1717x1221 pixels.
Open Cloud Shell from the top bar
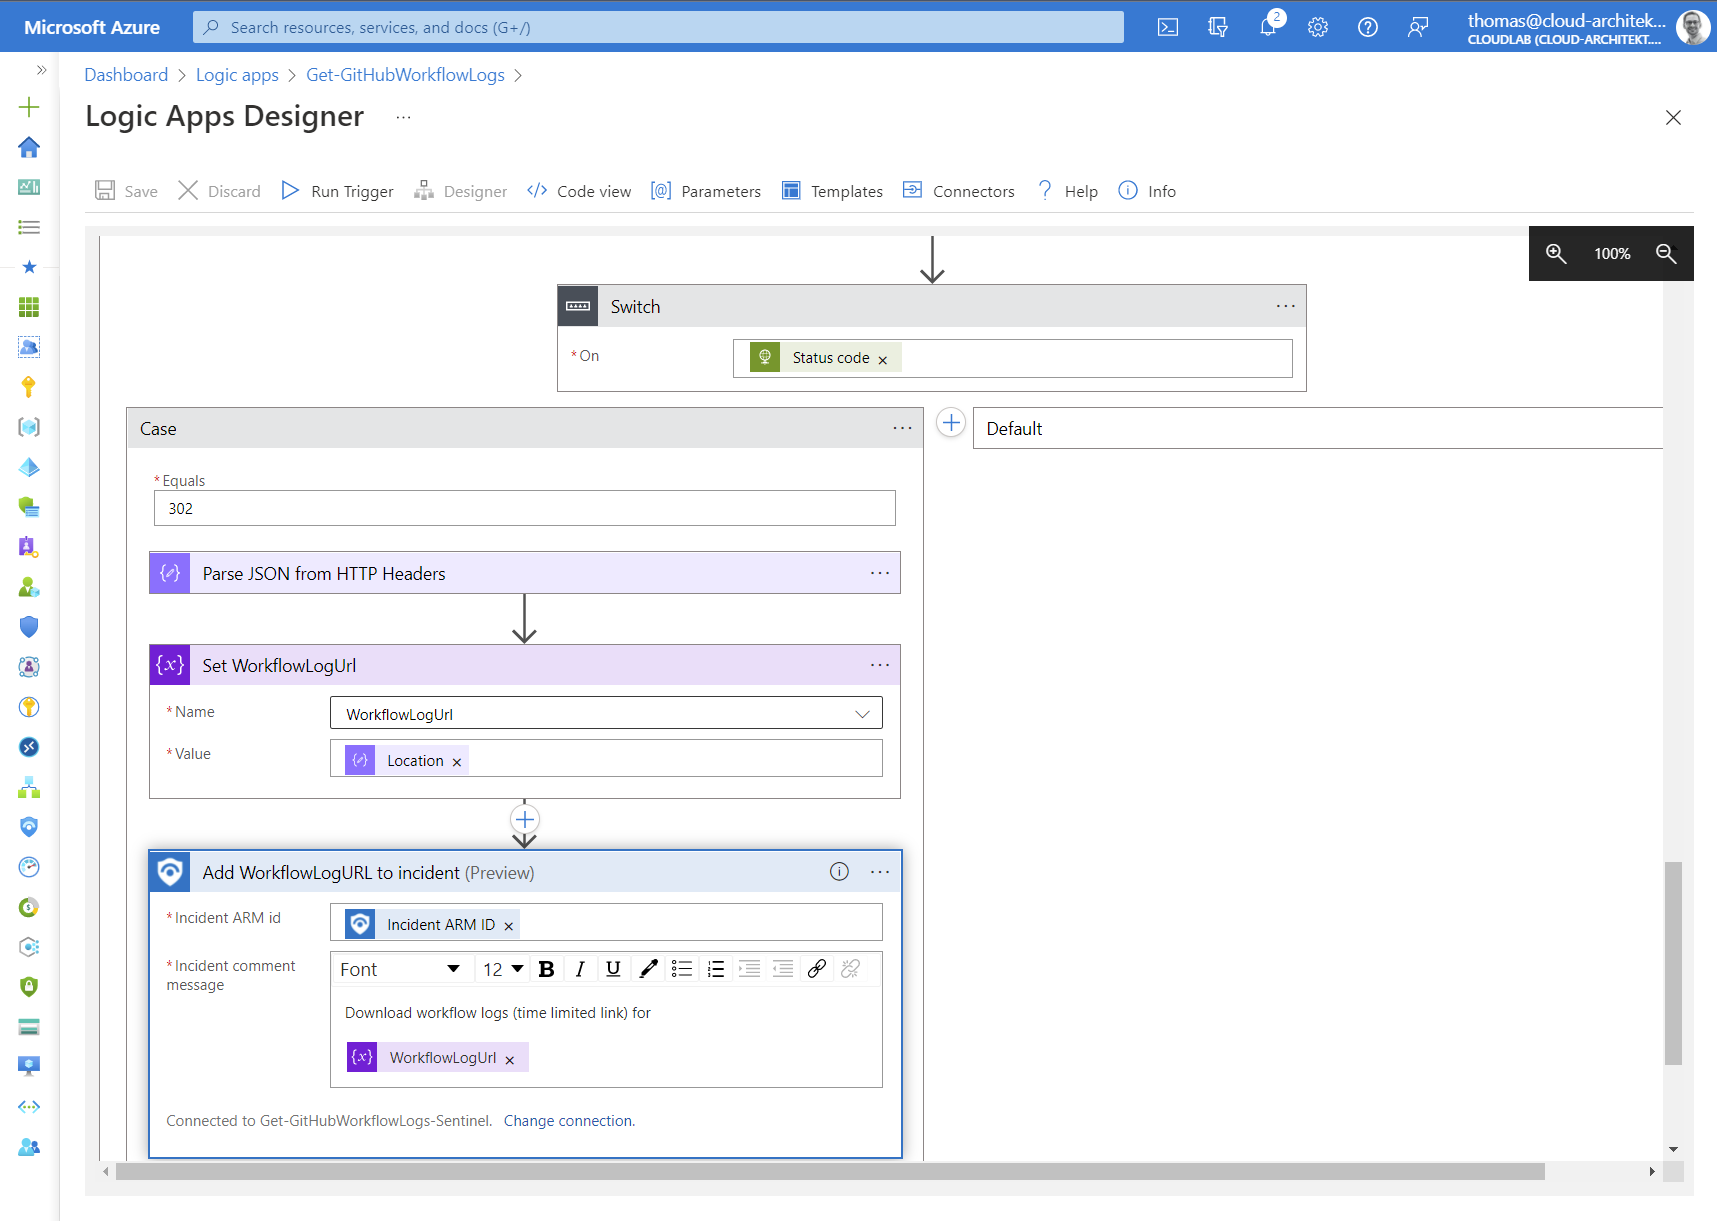1168,27
